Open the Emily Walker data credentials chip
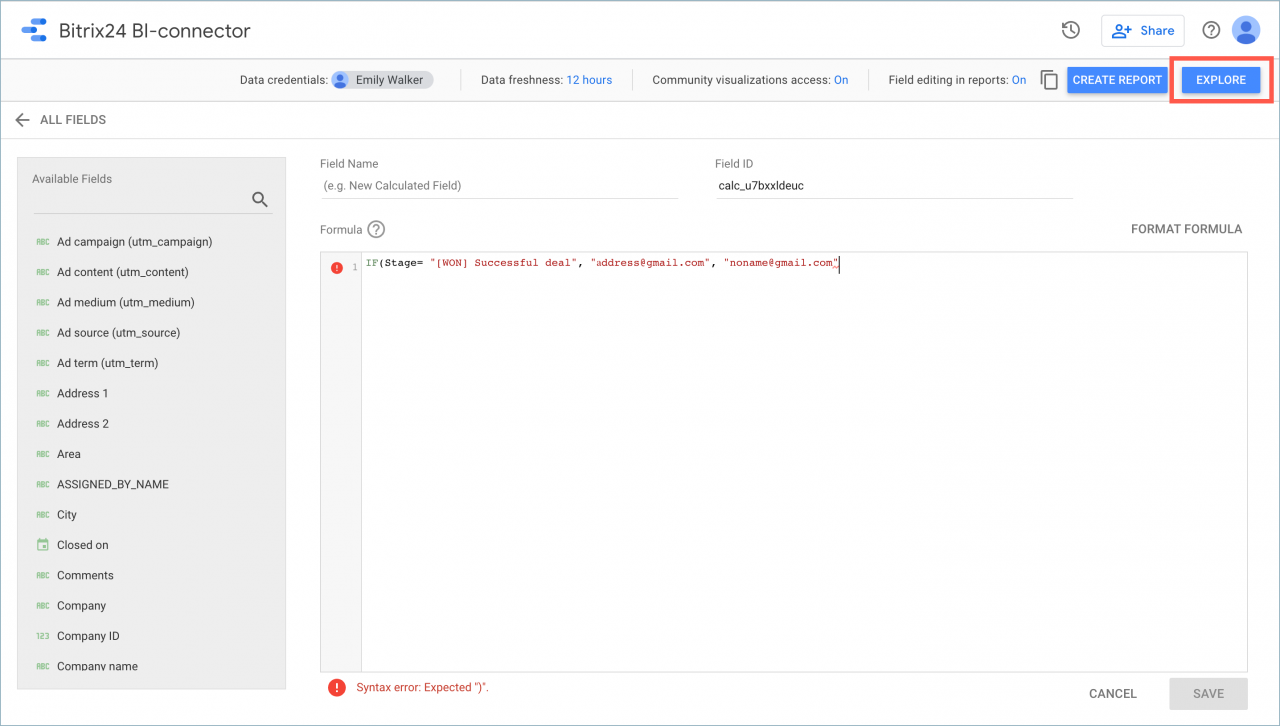The image size is (1280, 726). pyautogui.click(x=382, y=80)
